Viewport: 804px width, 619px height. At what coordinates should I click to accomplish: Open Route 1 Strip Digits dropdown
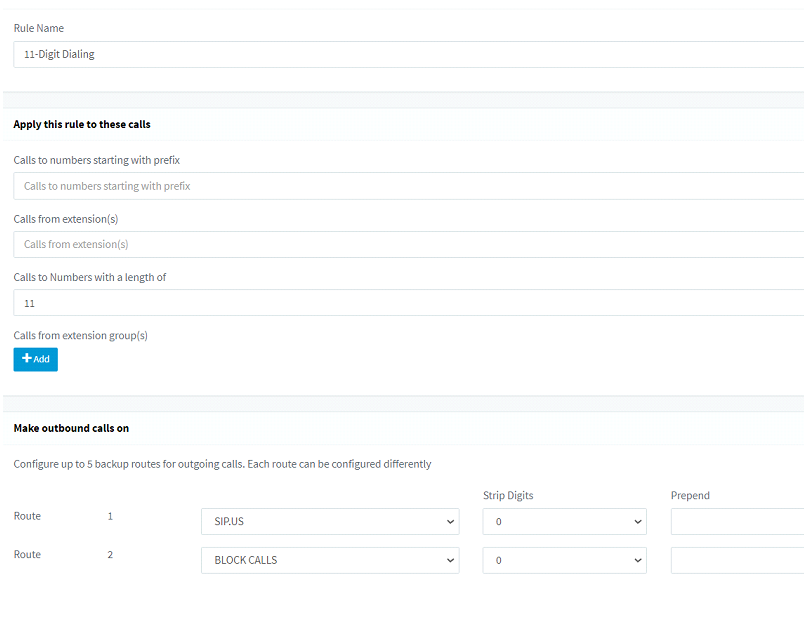point(565,522)
